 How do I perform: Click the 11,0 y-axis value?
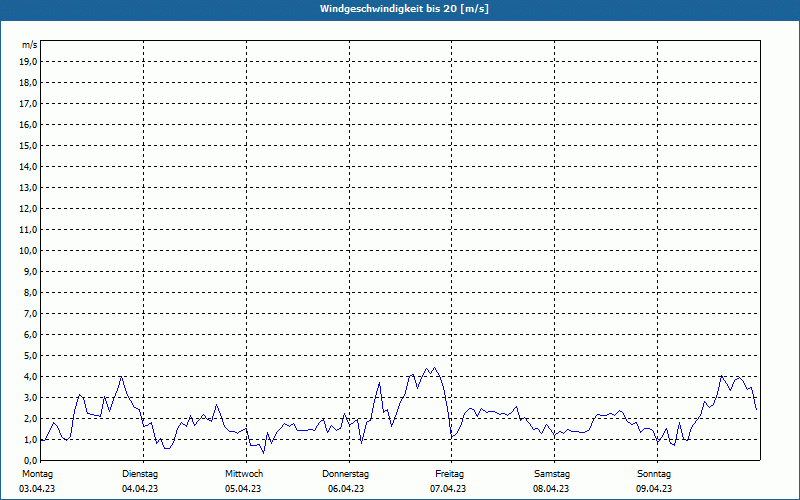click(28, 230)
